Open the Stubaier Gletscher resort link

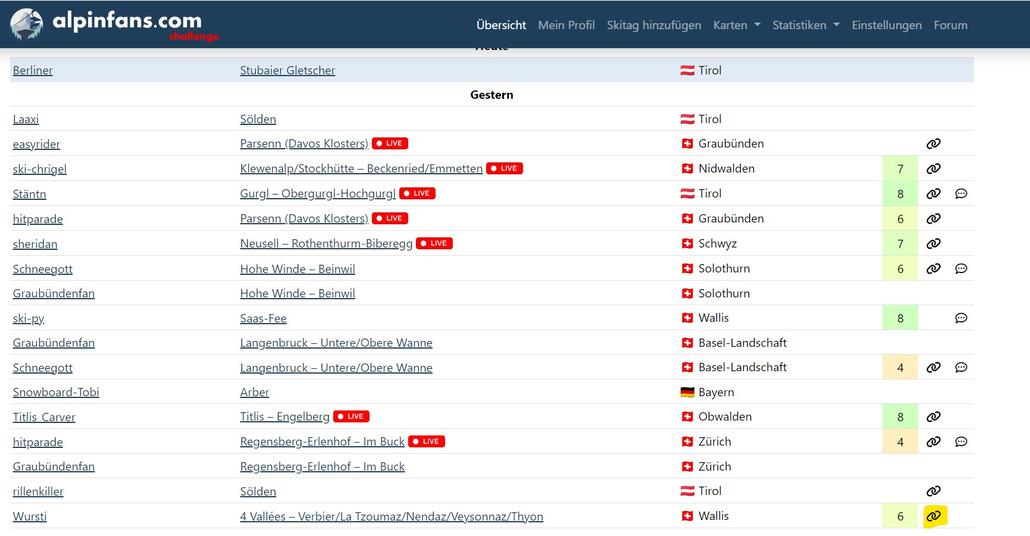coord(287,71)
